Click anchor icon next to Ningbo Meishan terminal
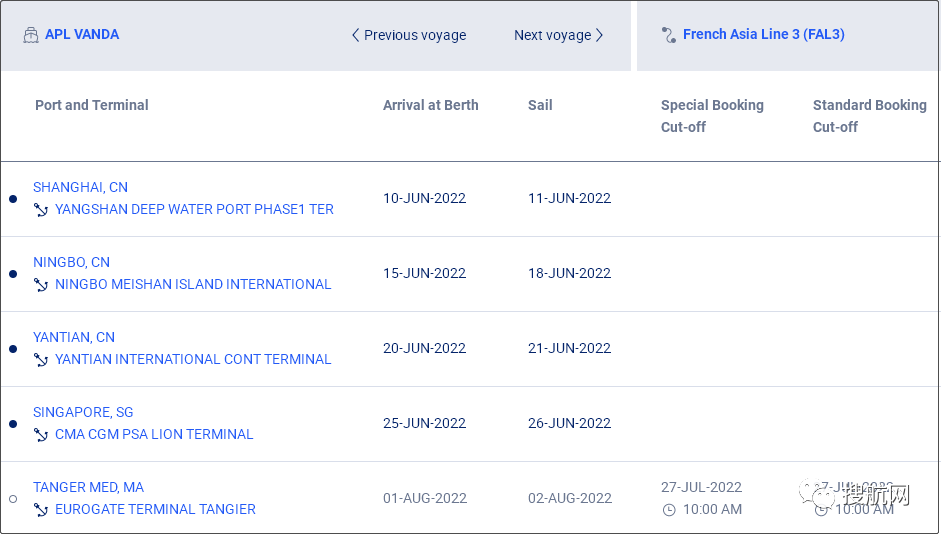 (41, 285)
